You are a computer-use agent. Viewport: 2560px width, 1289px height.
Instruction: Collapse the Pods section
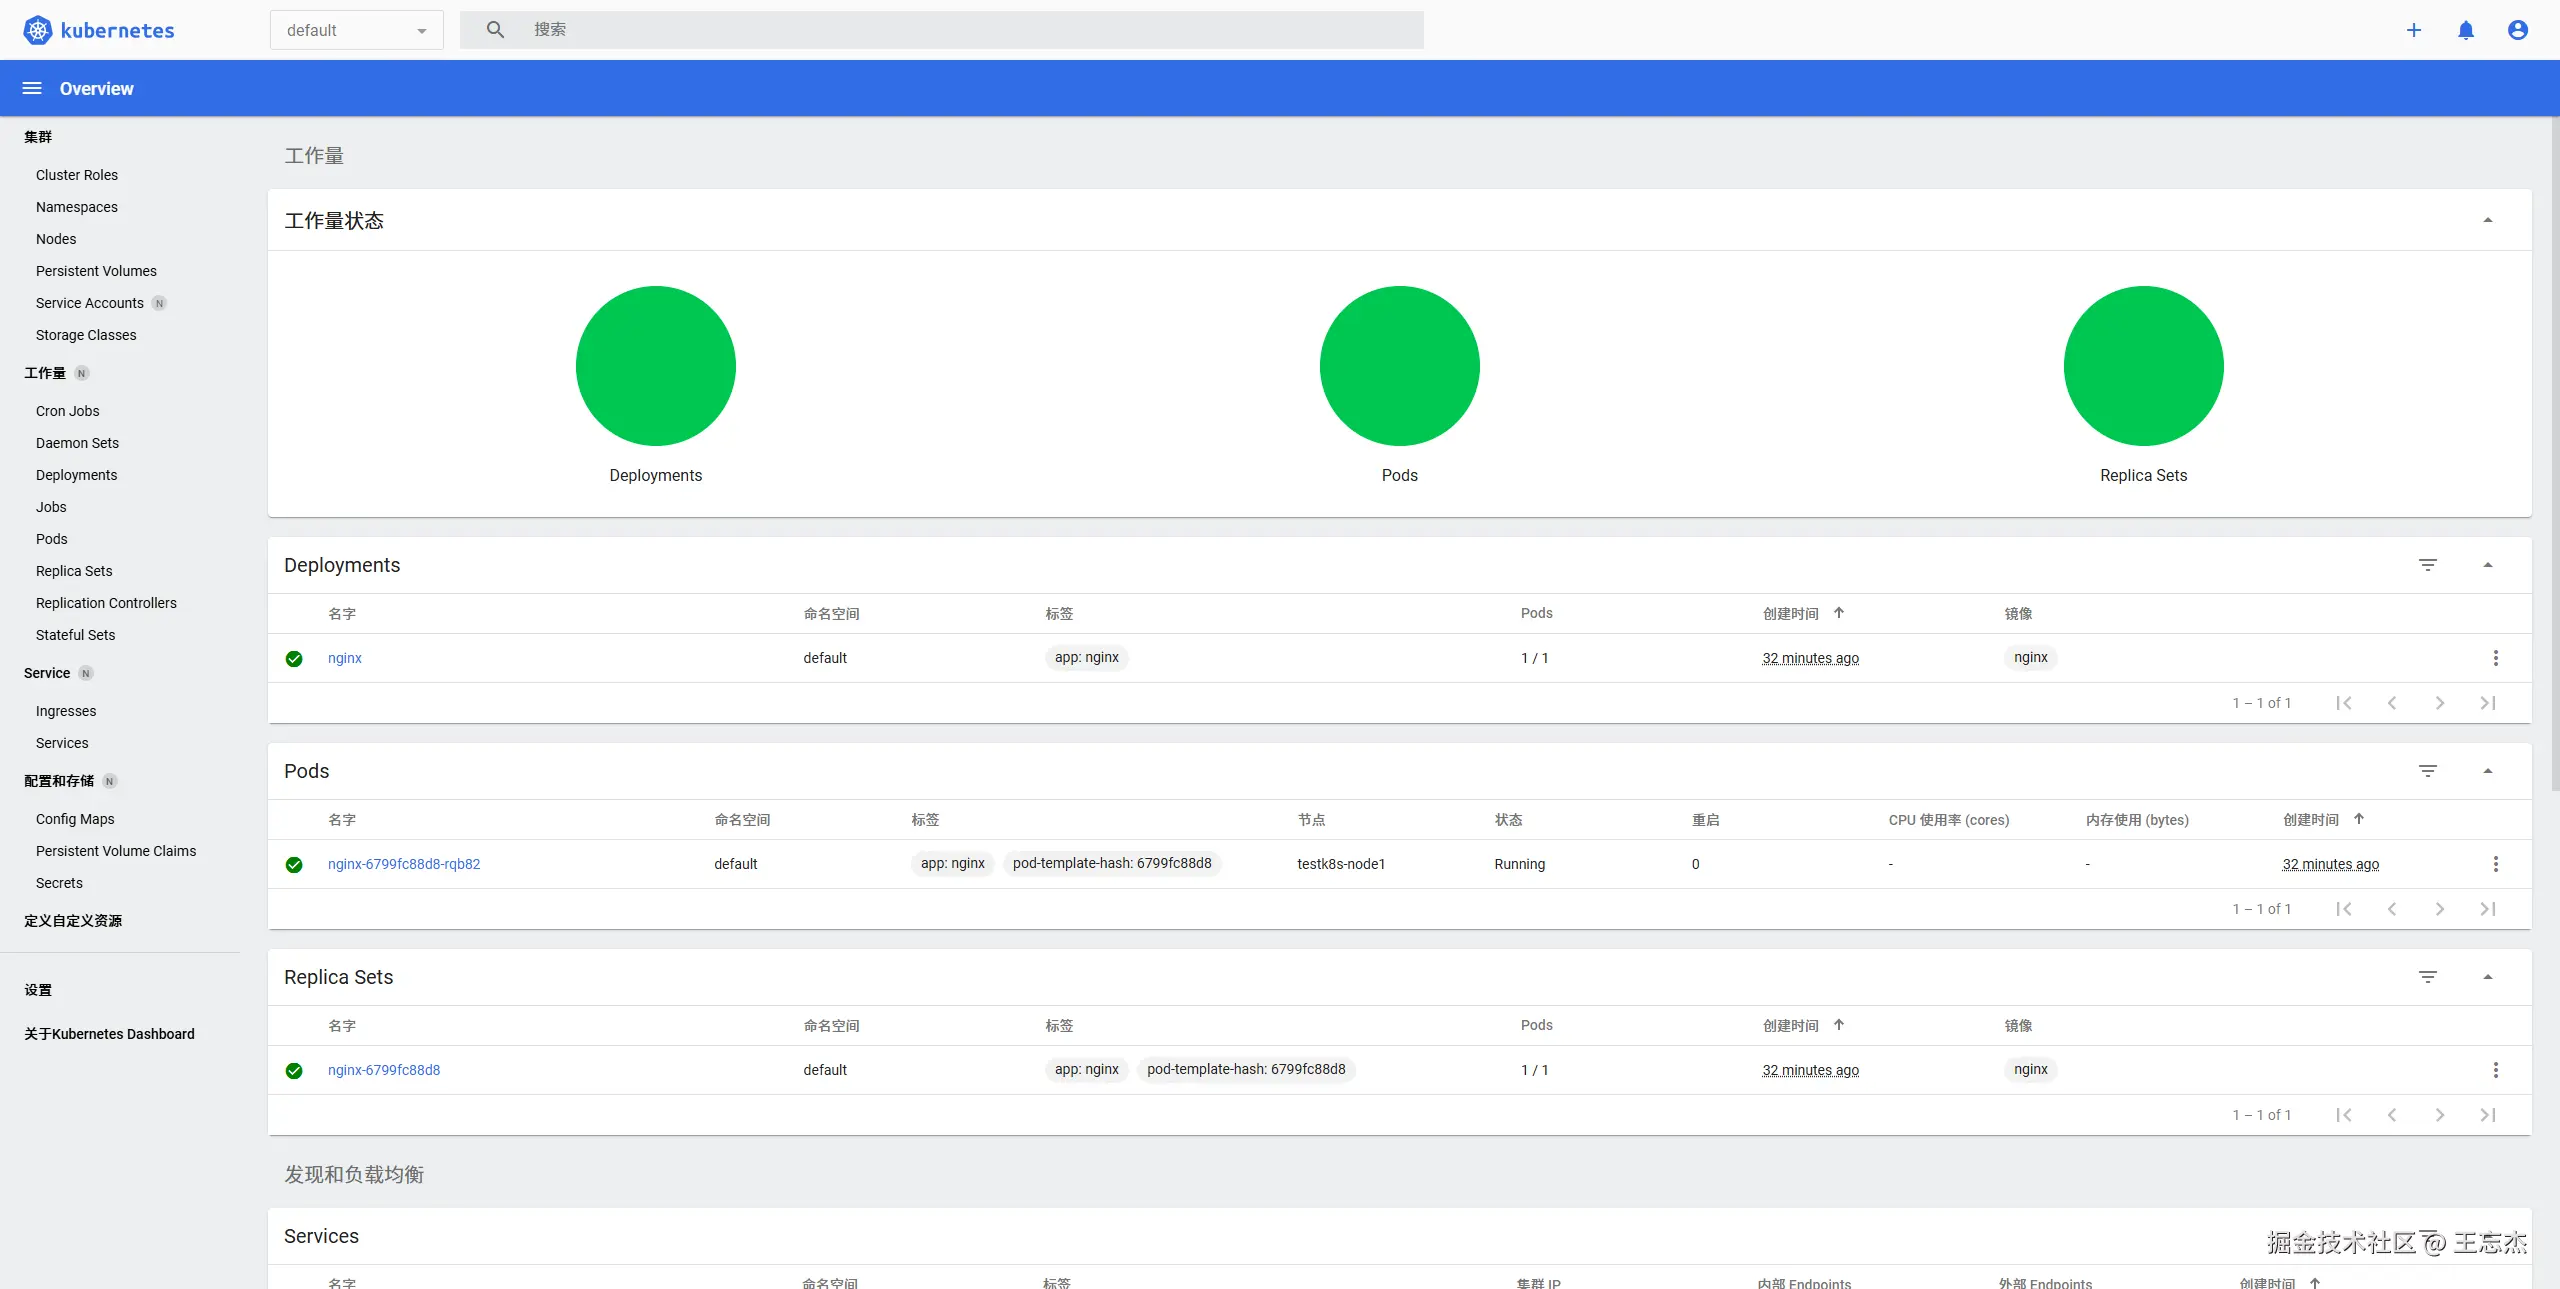tap(2487, 771)
